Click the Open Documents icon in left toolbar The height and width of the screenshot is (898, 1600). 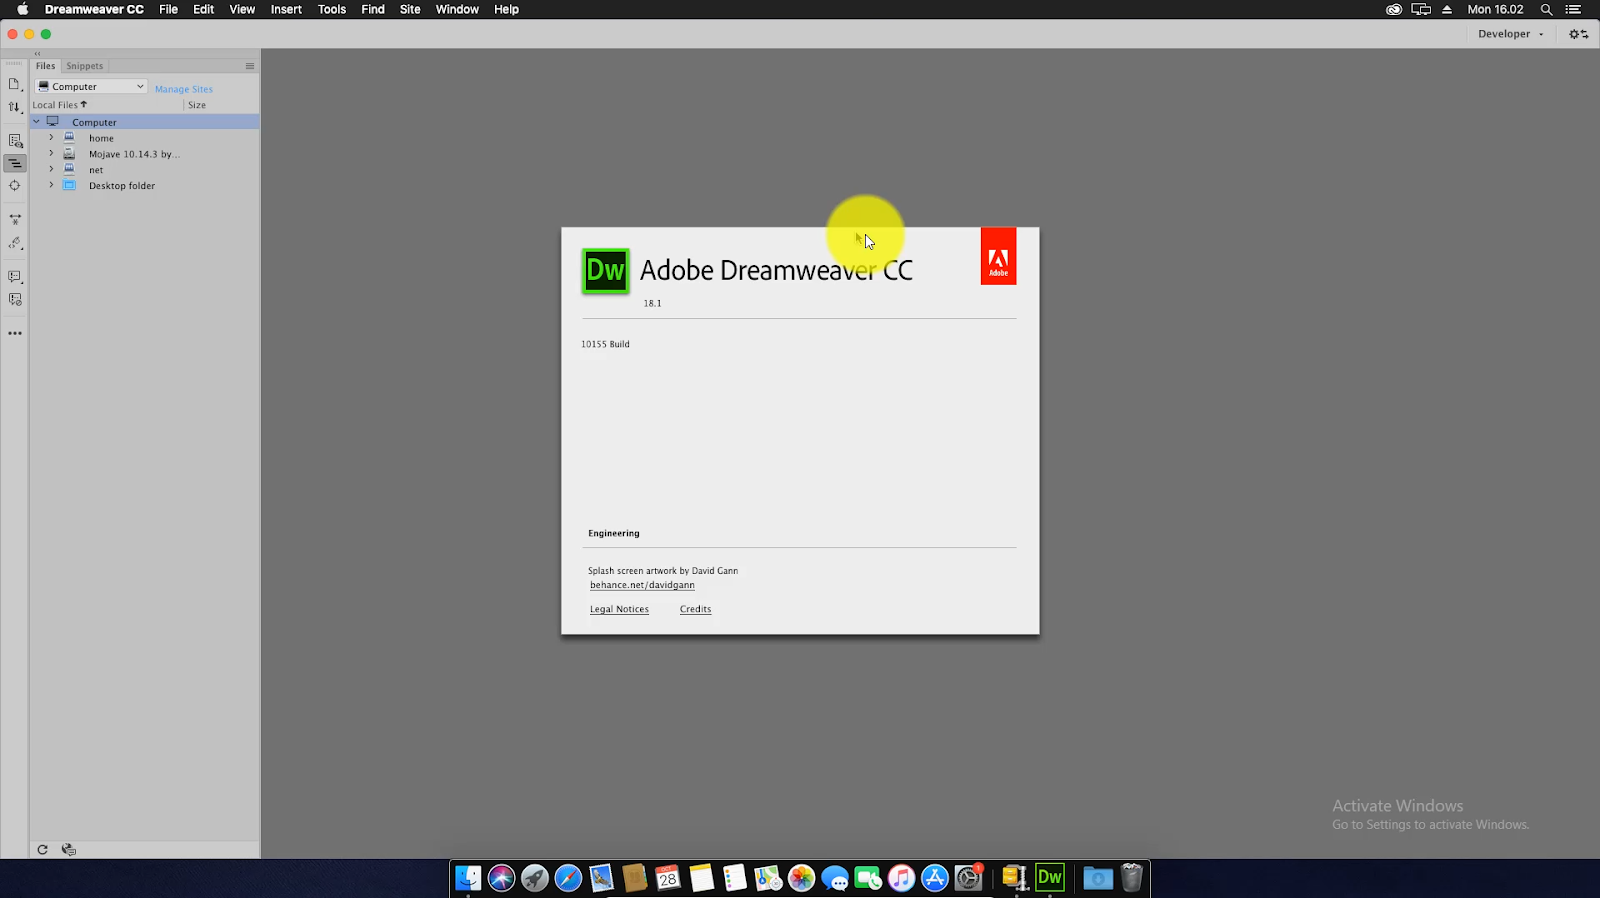click(x=14, y=85)
